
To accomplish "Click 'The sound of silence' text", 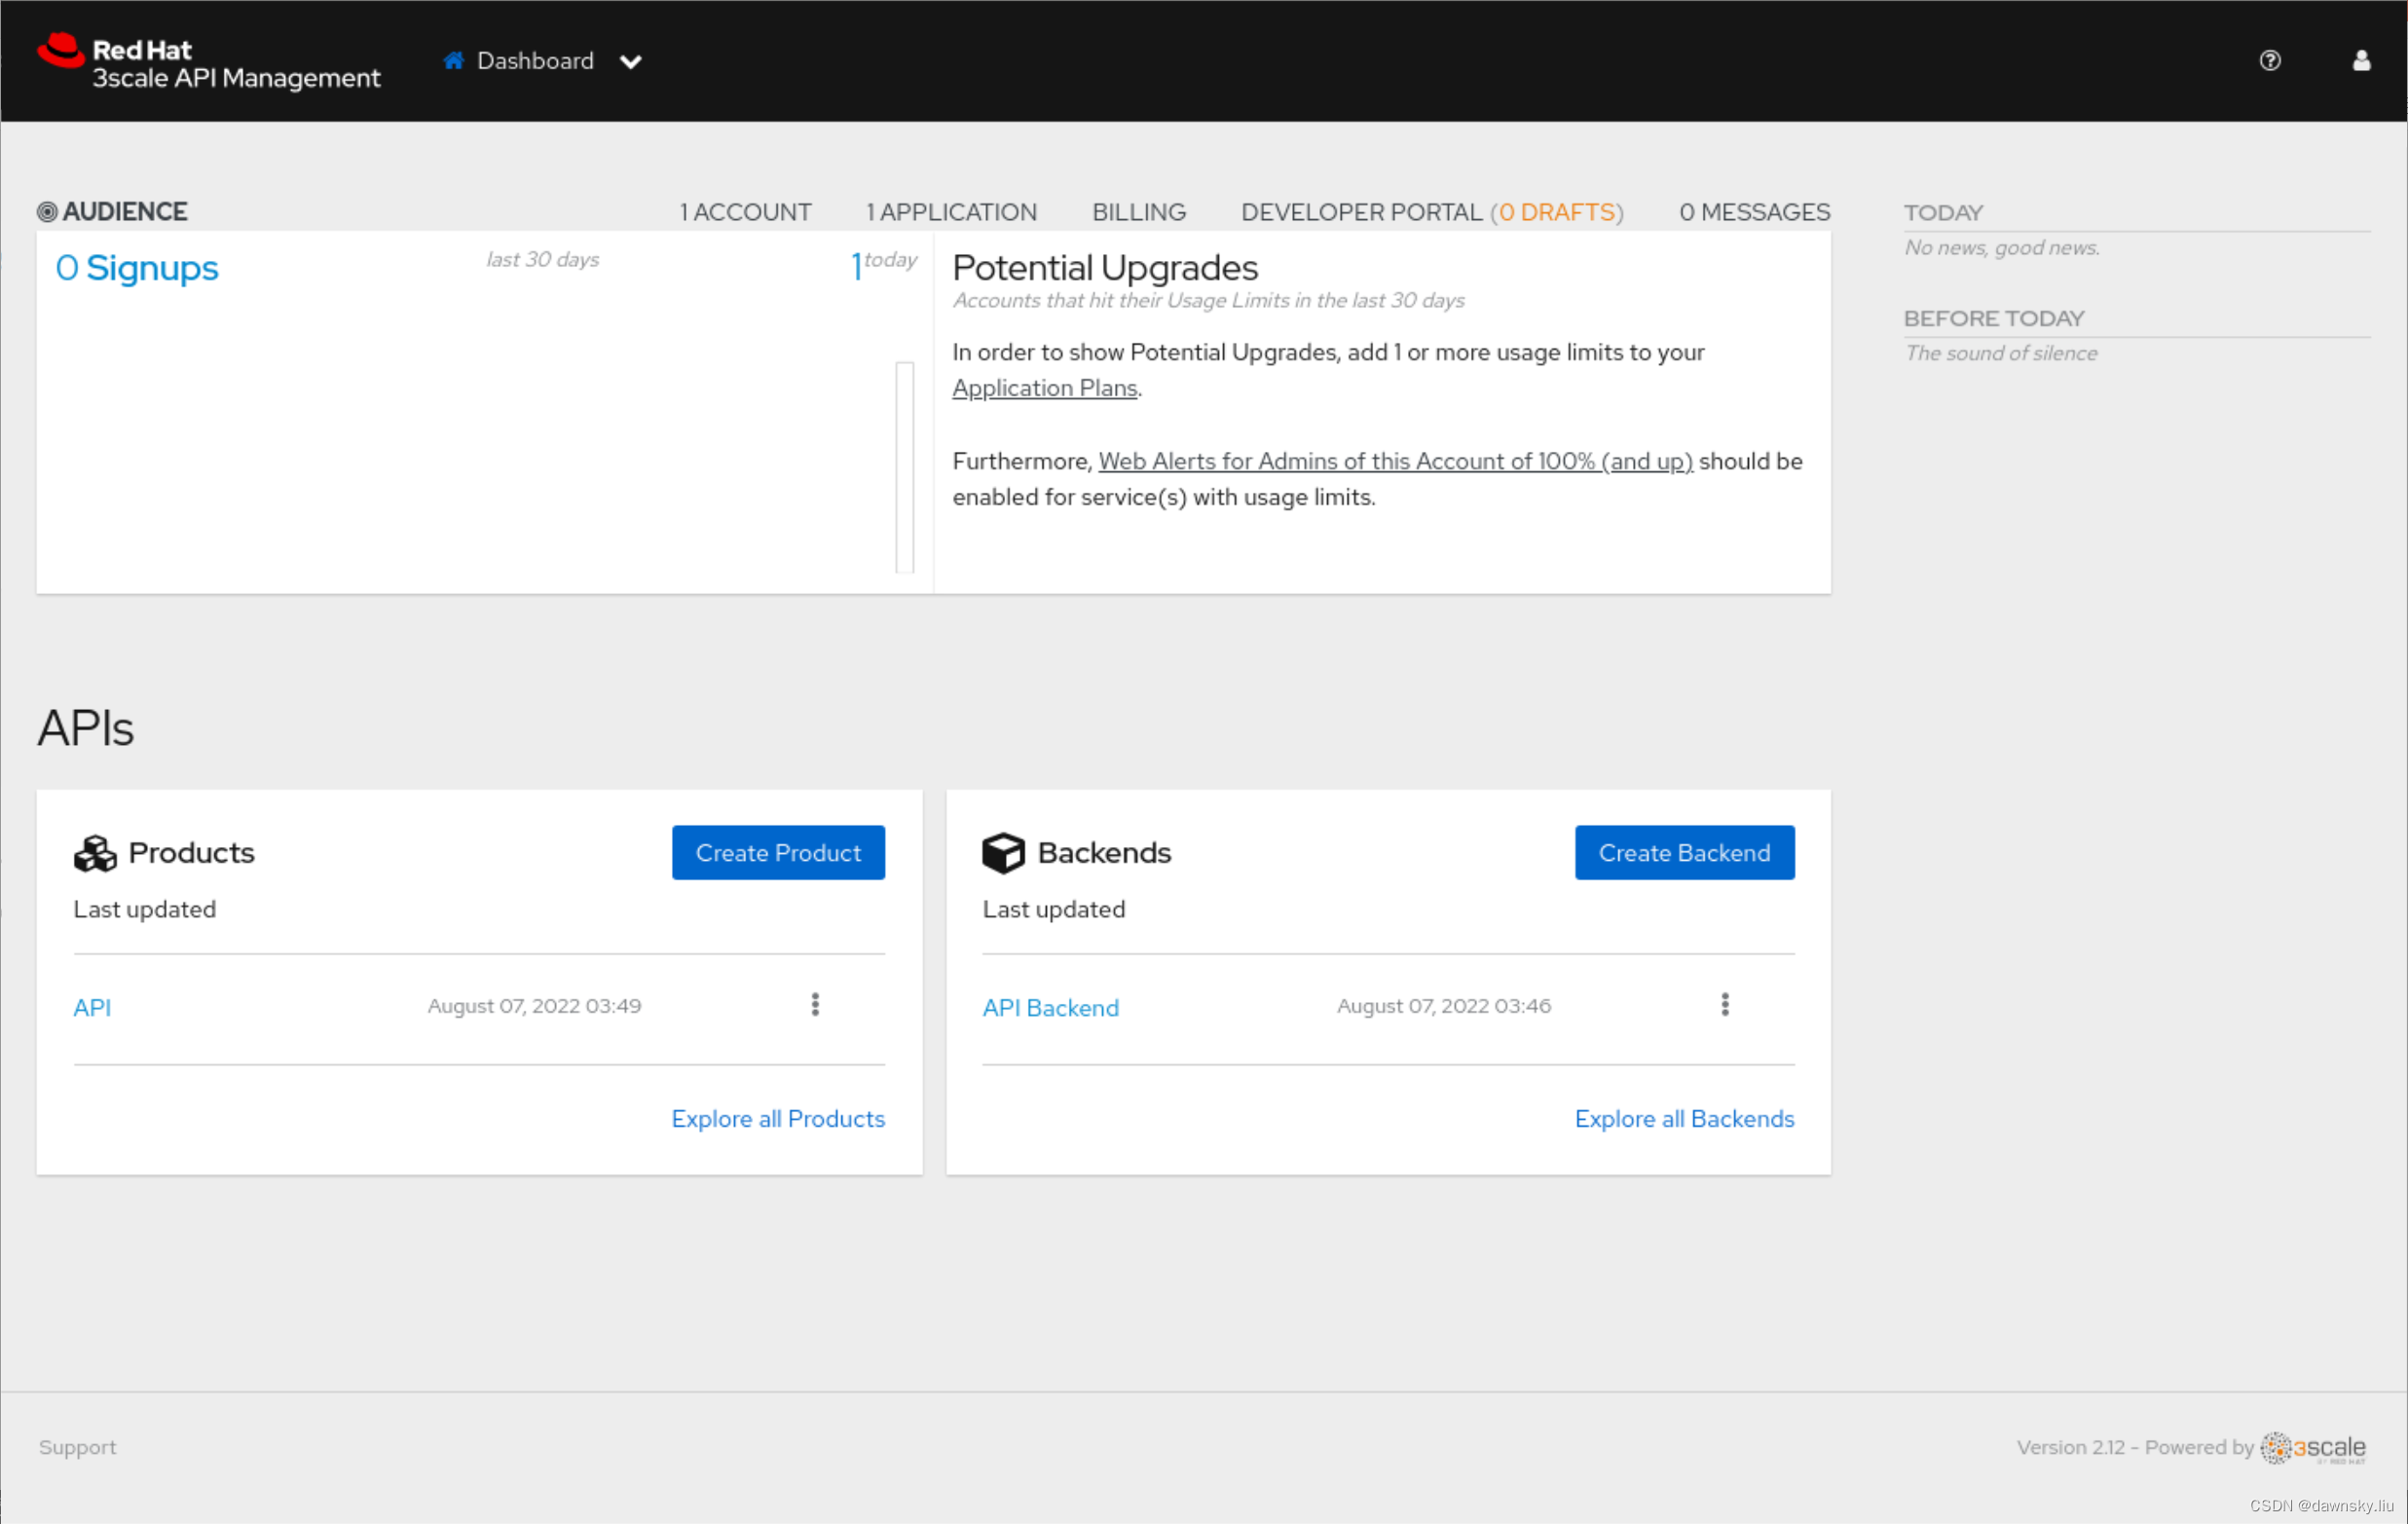I will 2000,353.
